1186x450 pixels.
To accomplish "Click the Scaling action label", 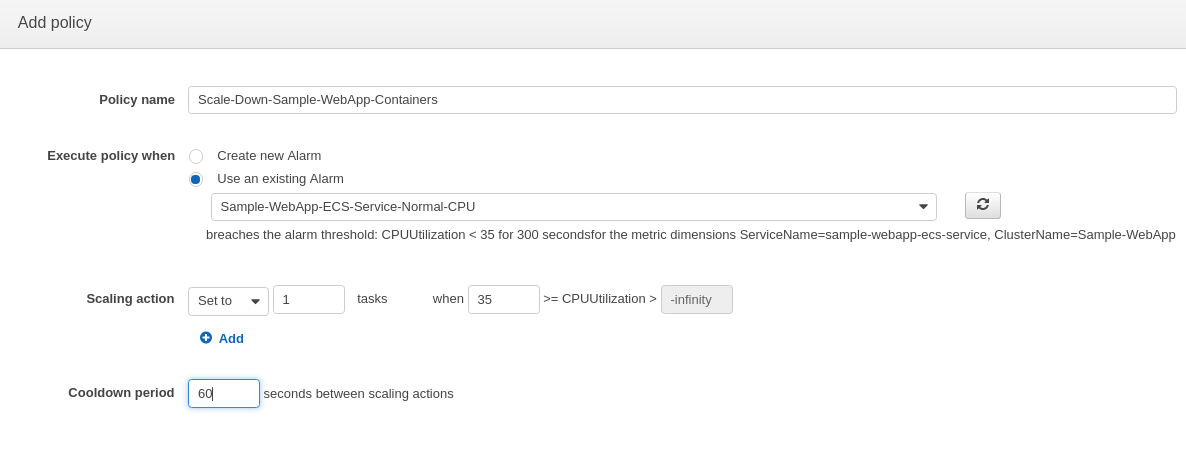I will coord(130,299).
